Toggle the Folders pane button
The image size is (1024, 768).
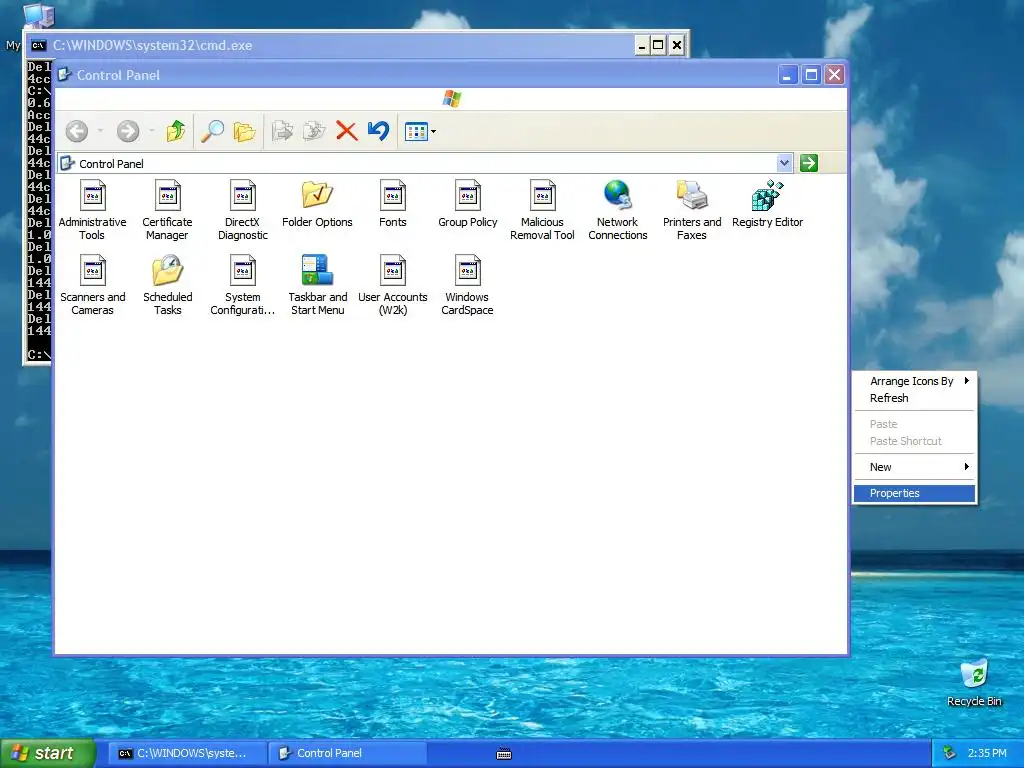coord(244,131)
